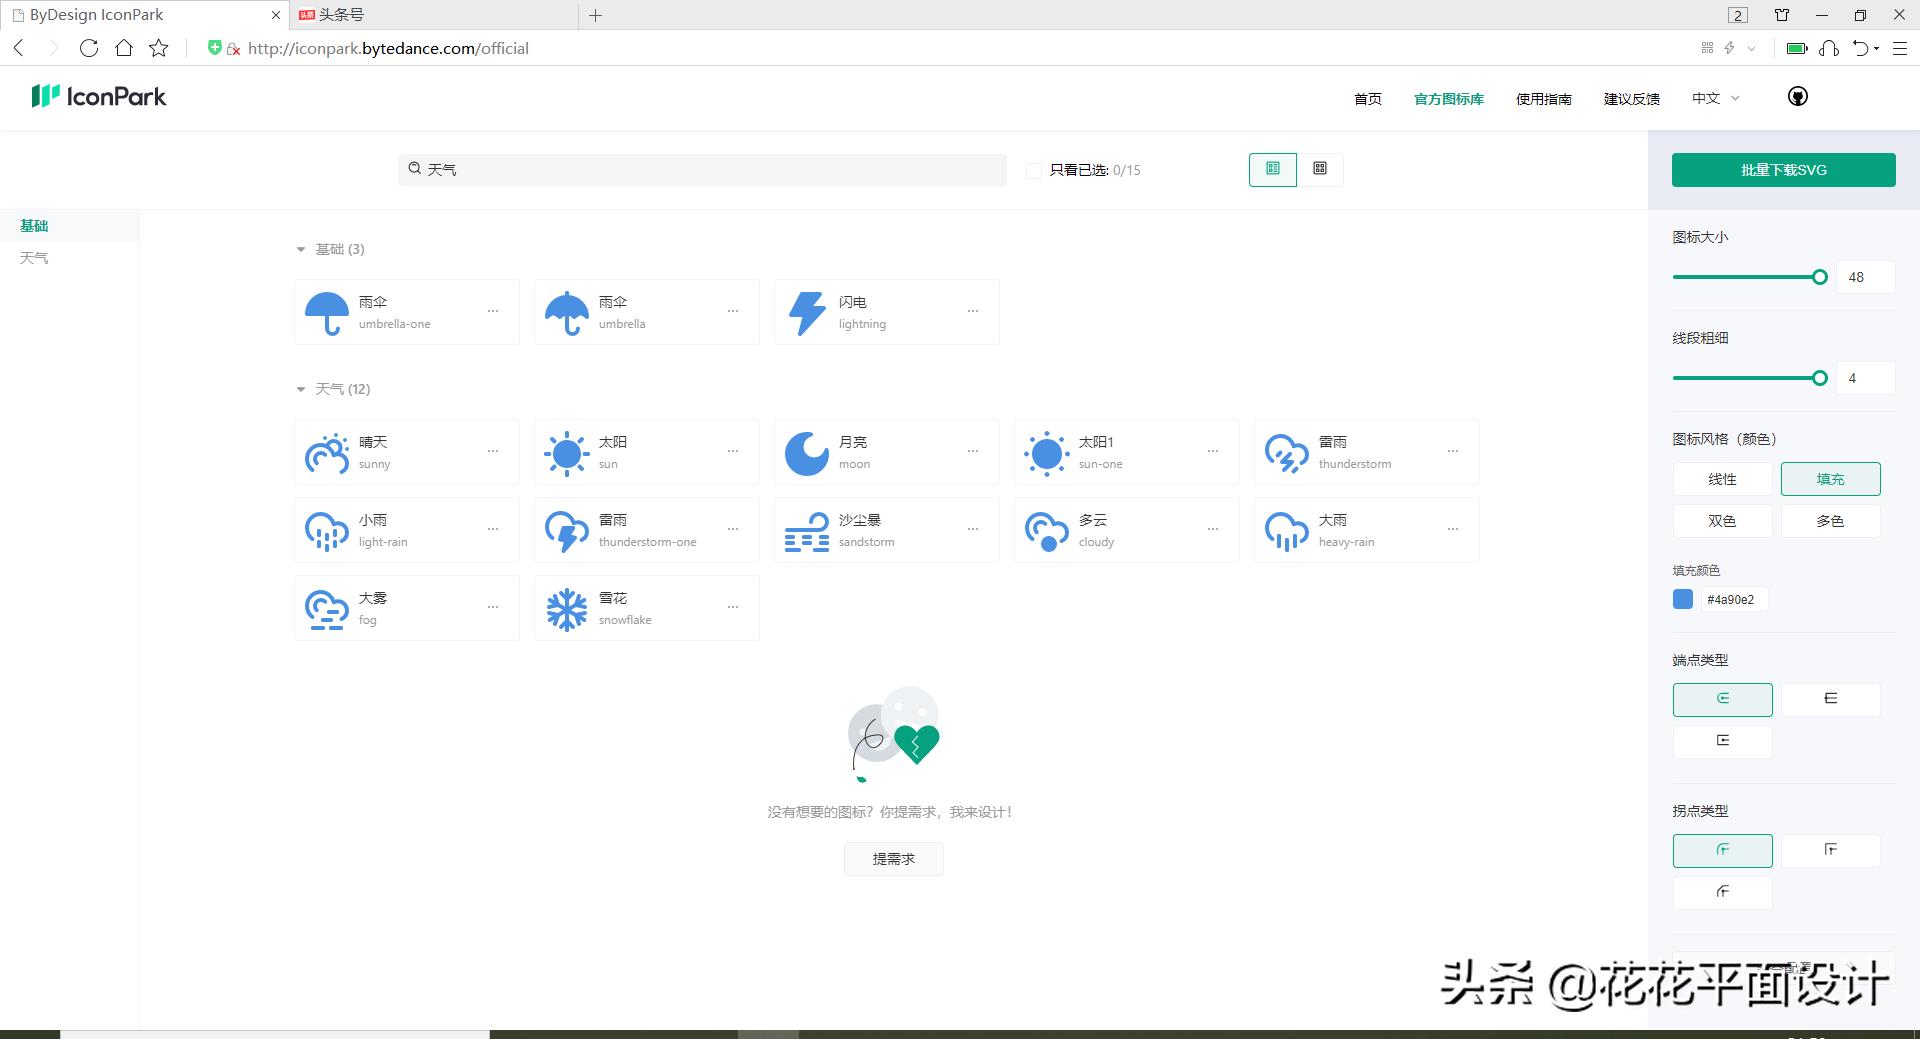Switch to detailed list view
The width and height of the screenshot is (1920, 1039).
[1273, 169]
